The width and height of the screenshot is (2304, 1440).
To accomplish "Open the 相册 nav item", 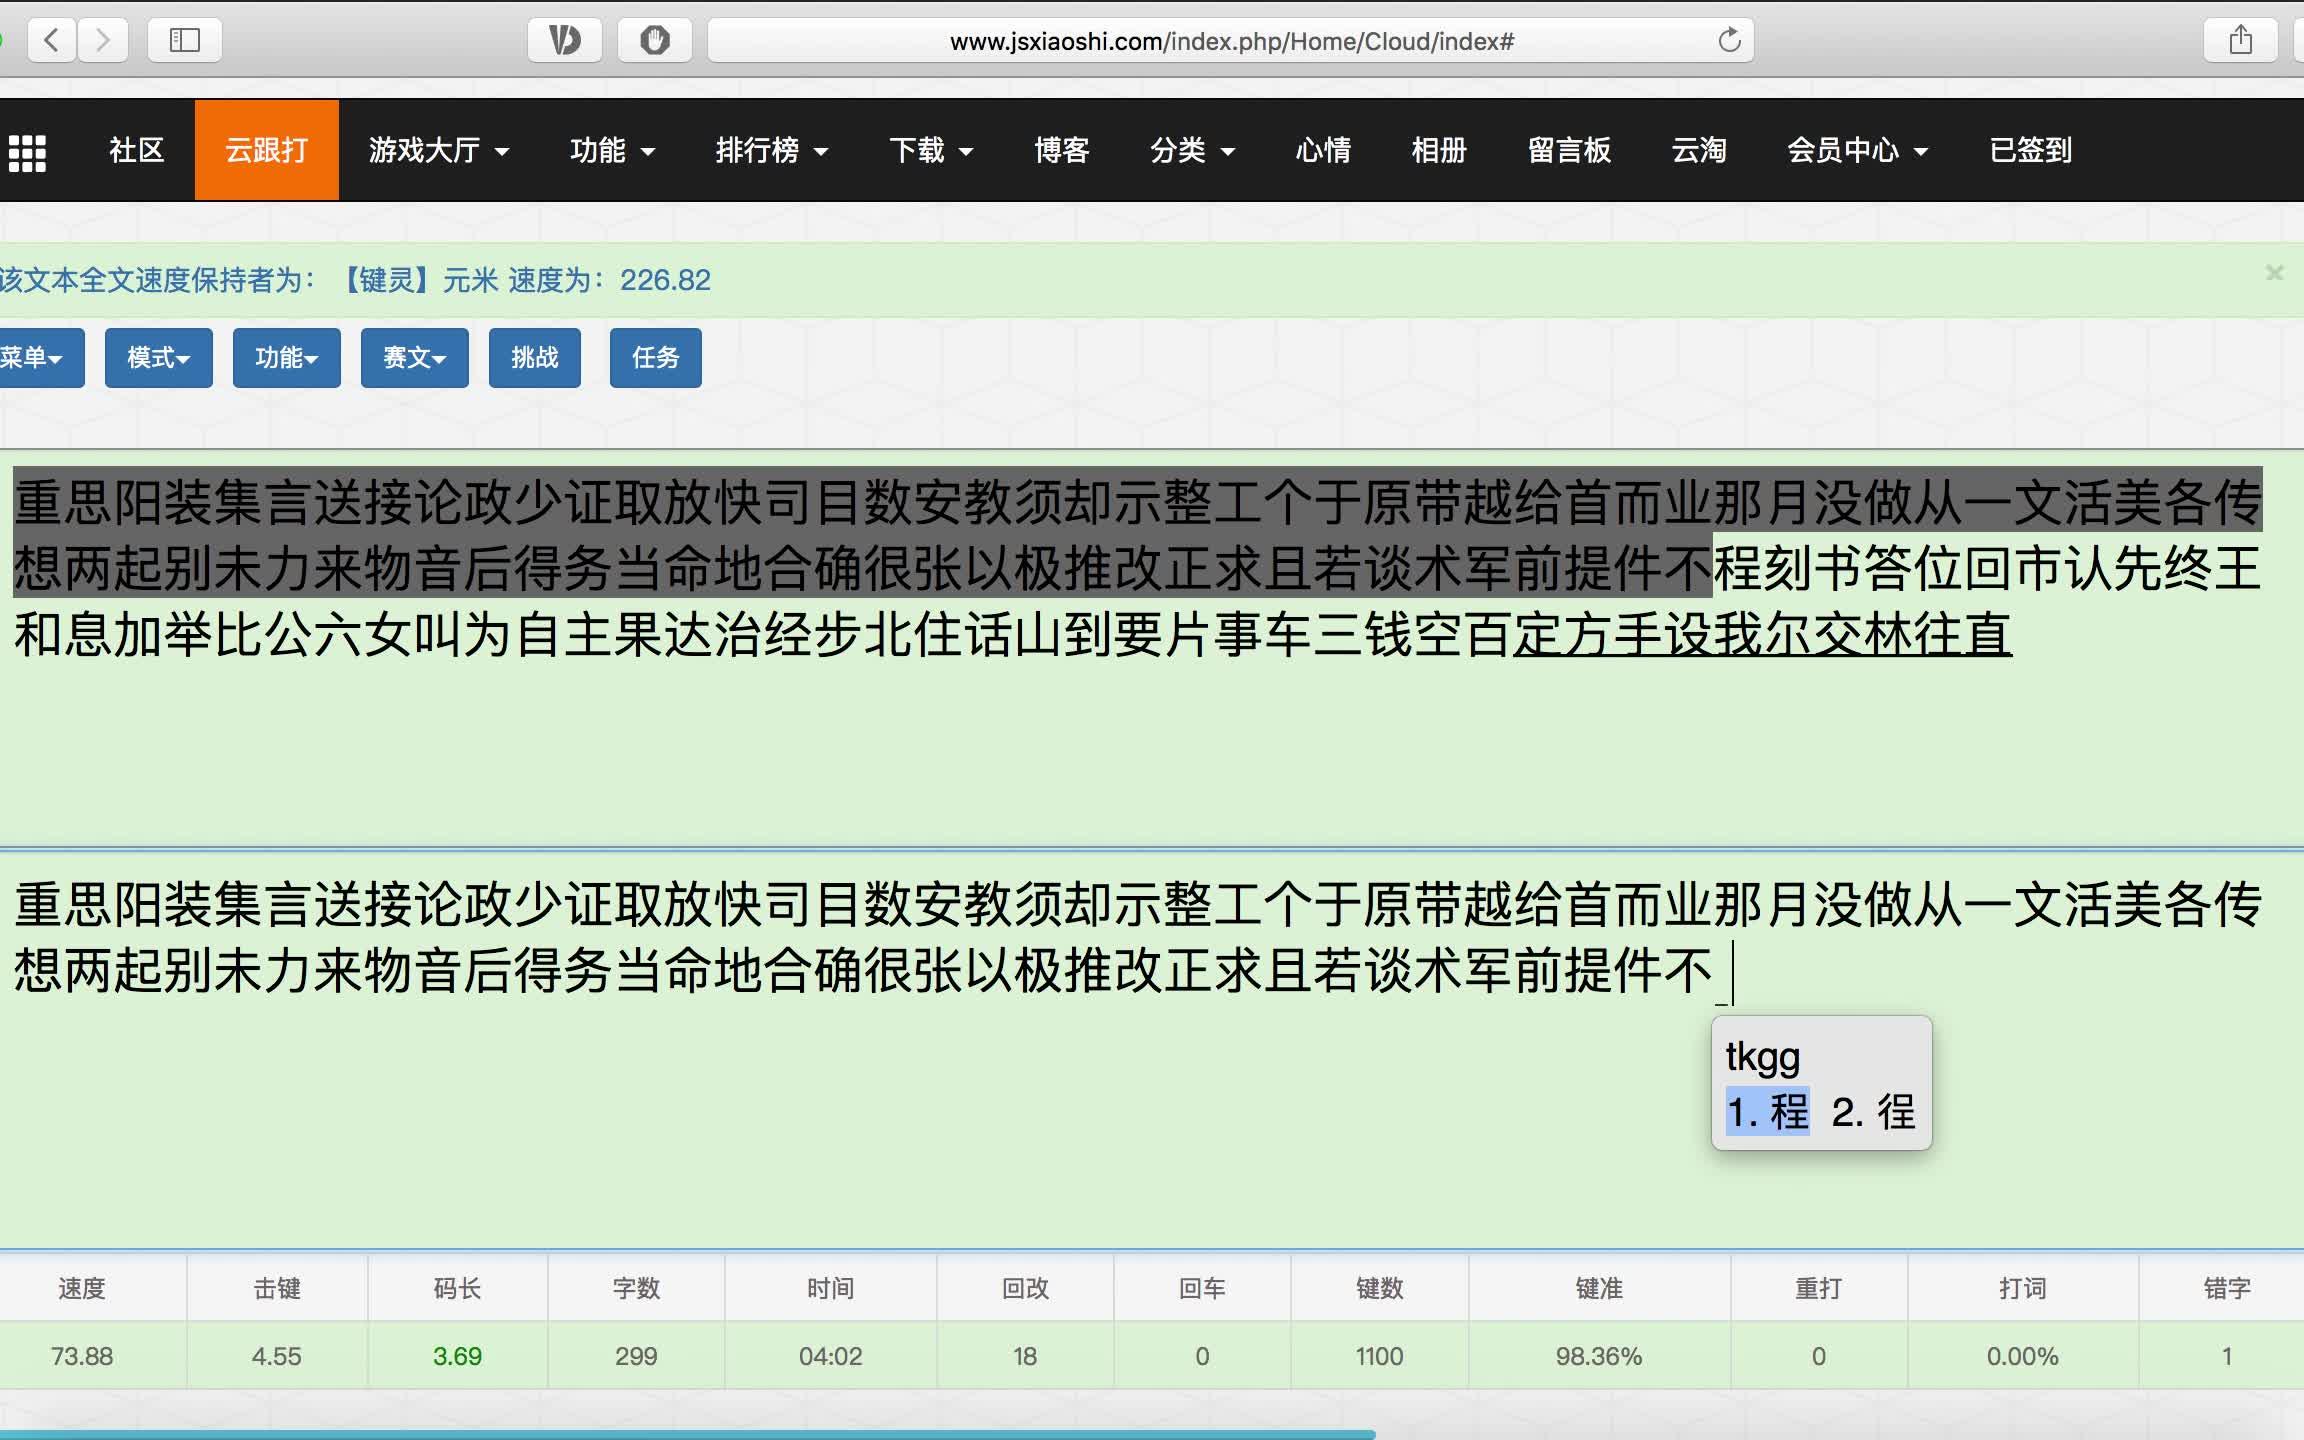I will 1439,150.
